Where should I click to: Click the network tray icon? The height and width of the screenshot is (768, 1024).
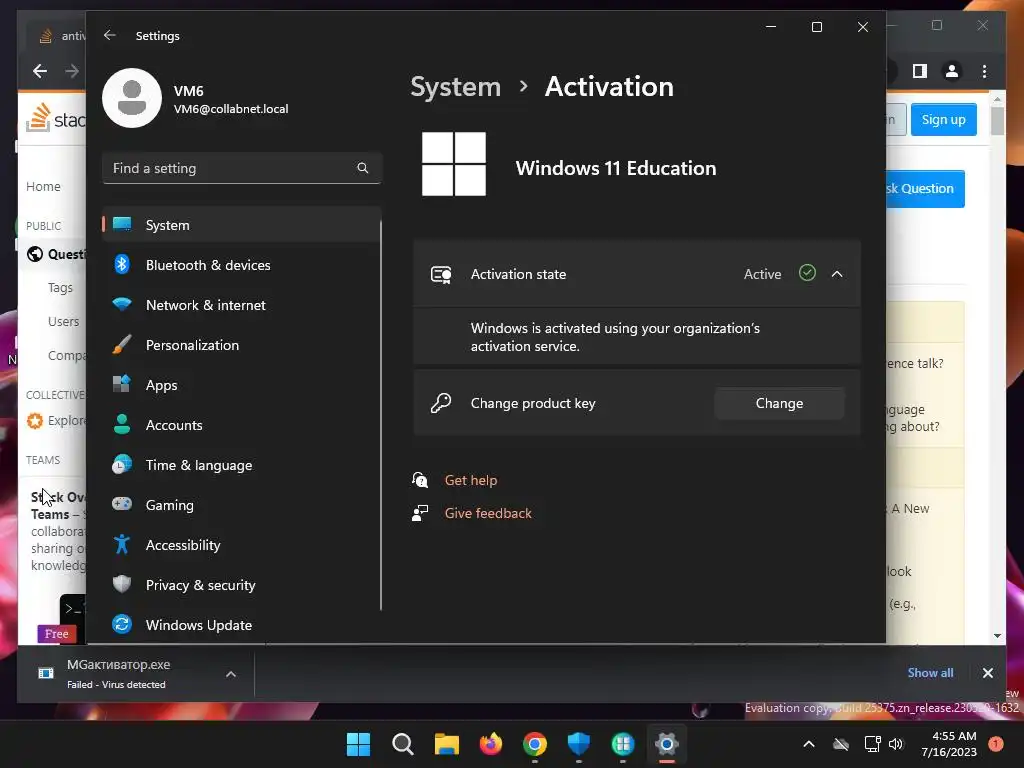click(872, 744)
